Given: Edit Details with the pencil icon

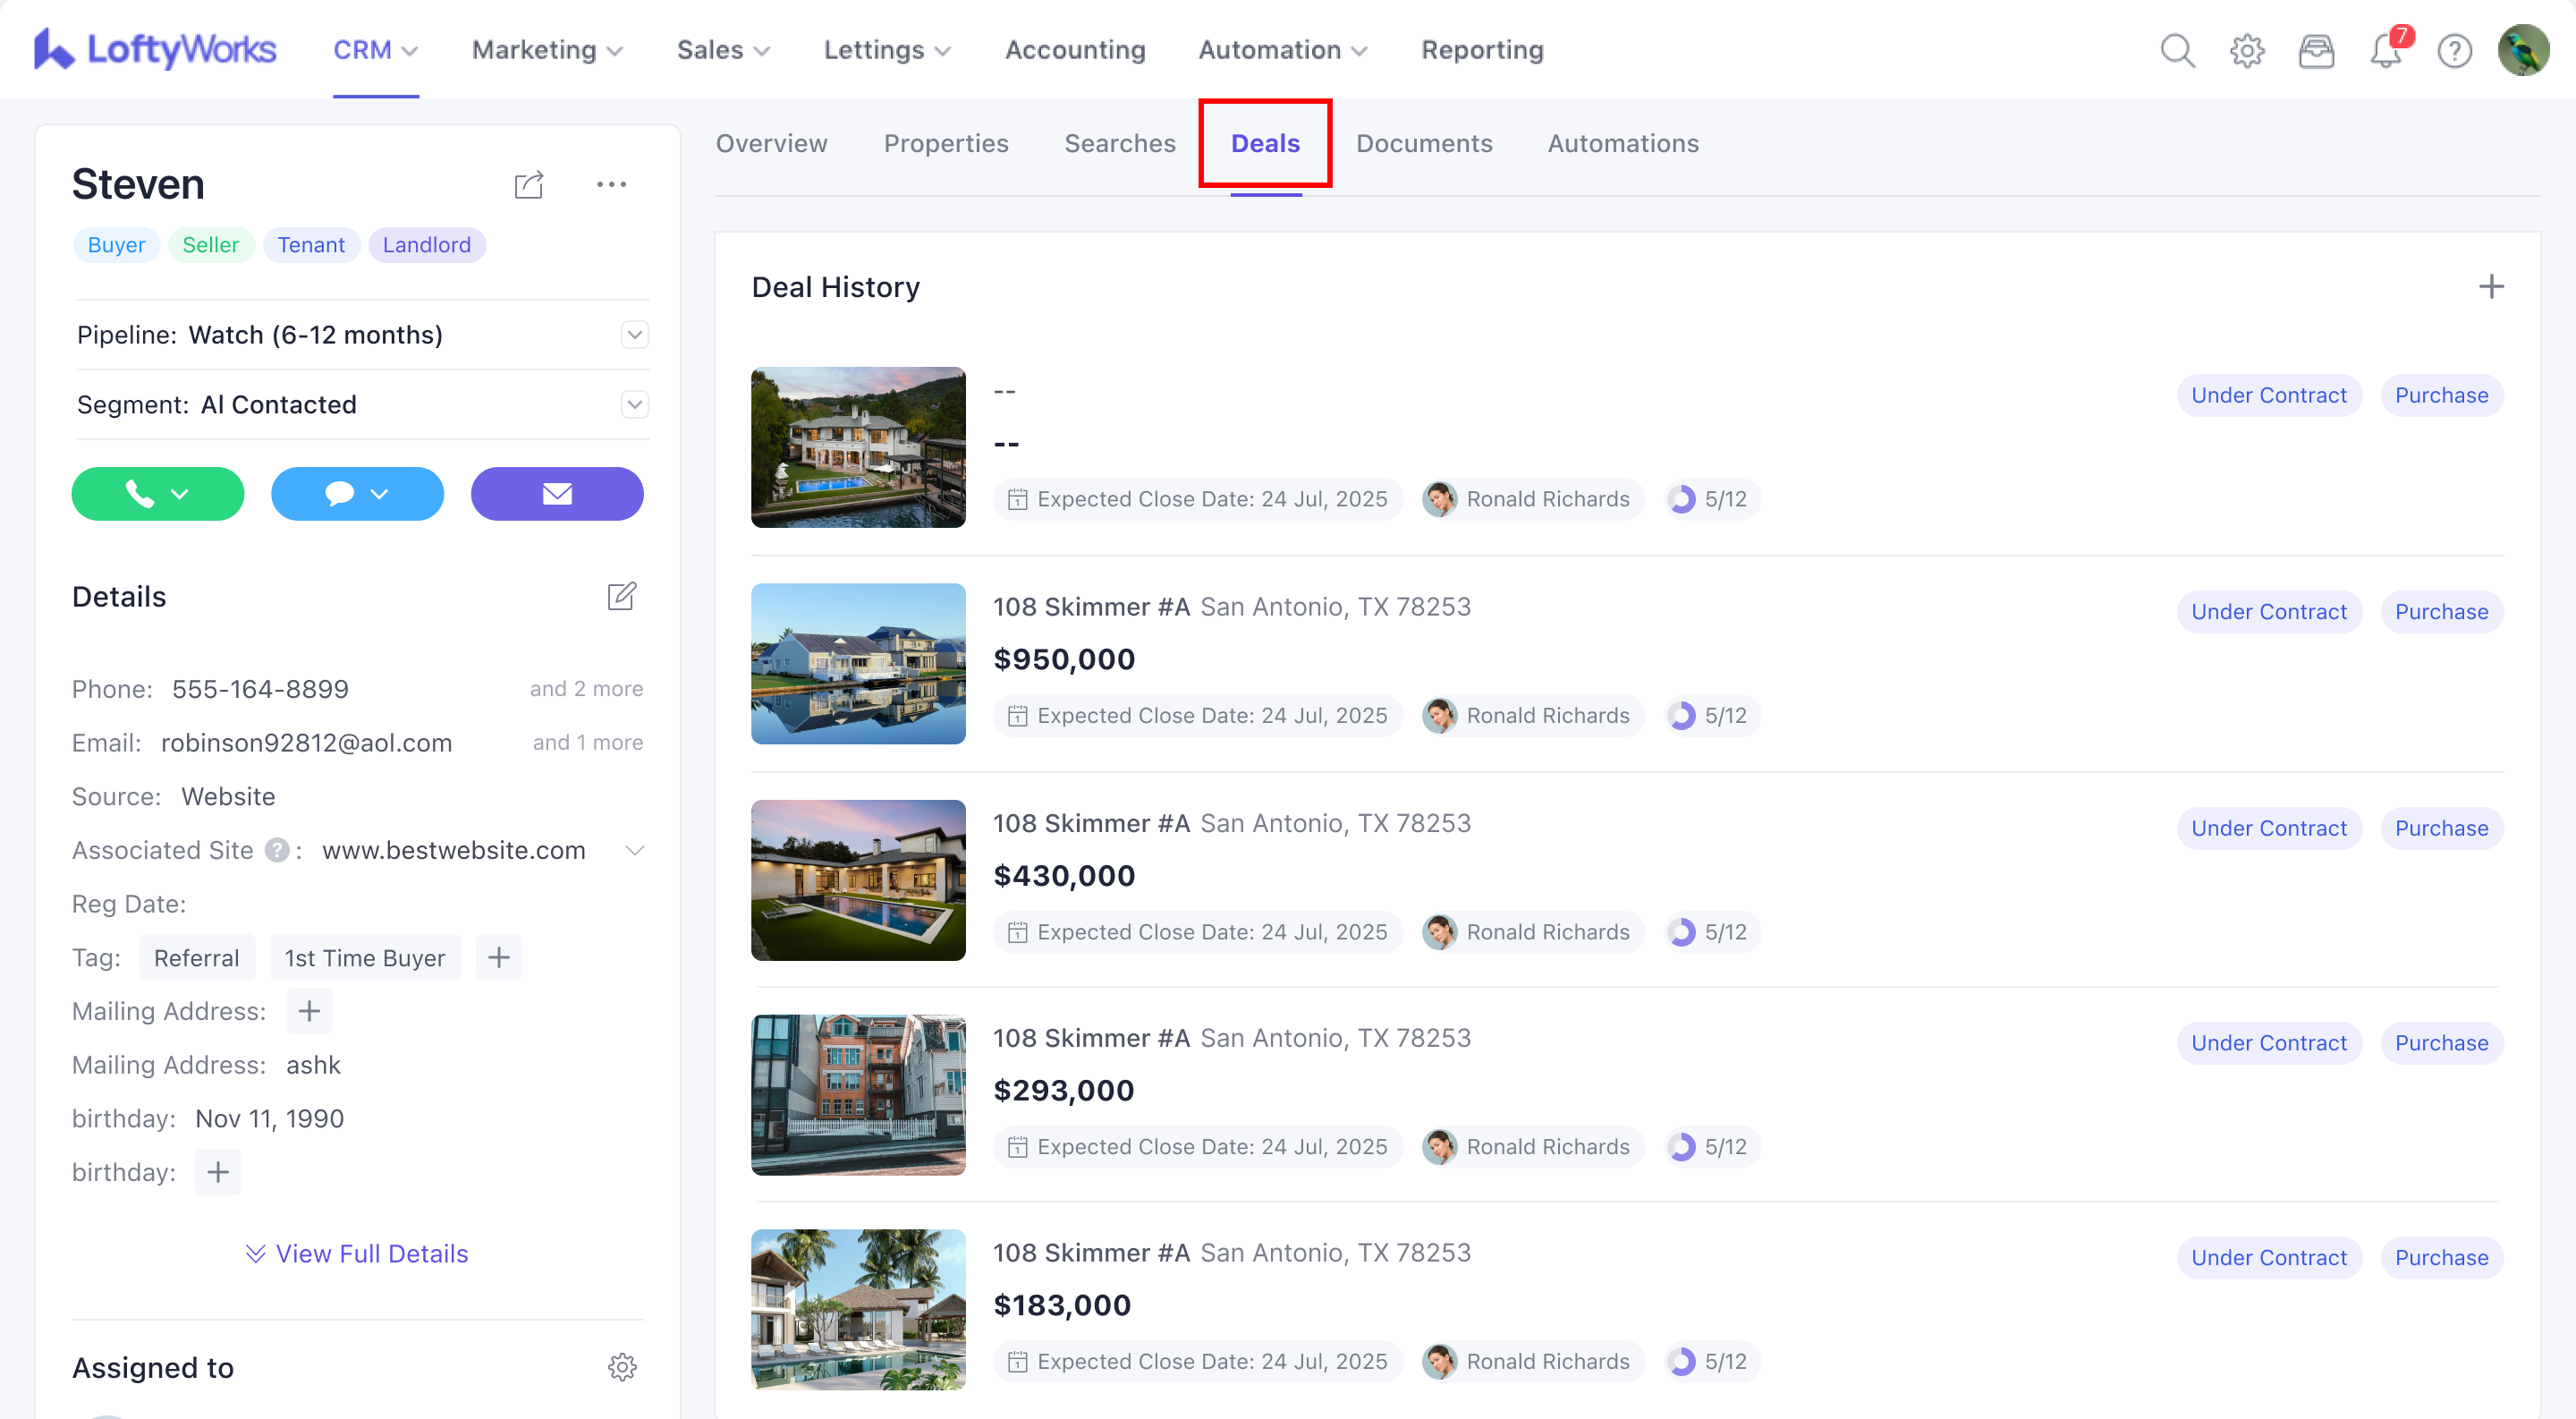Looking at the screenshot, I should (621, 597).
